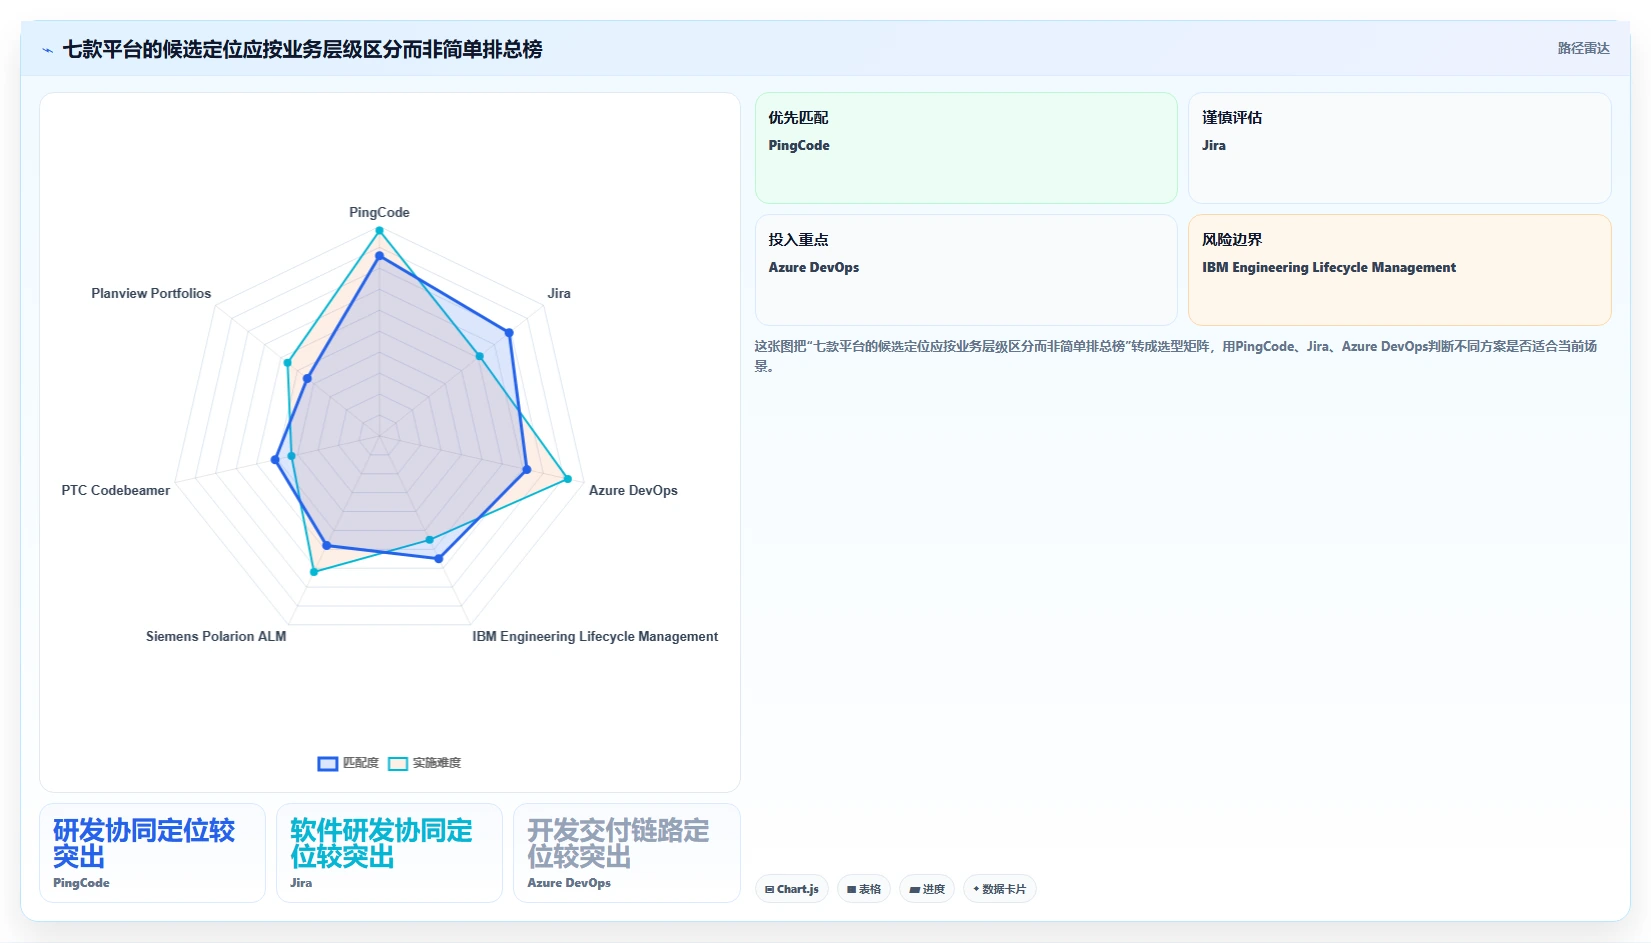The width and height of the screenshot is (1651, 943).
Task: Open the 谨慎评估 Jira card
Action: point(1399,148)
